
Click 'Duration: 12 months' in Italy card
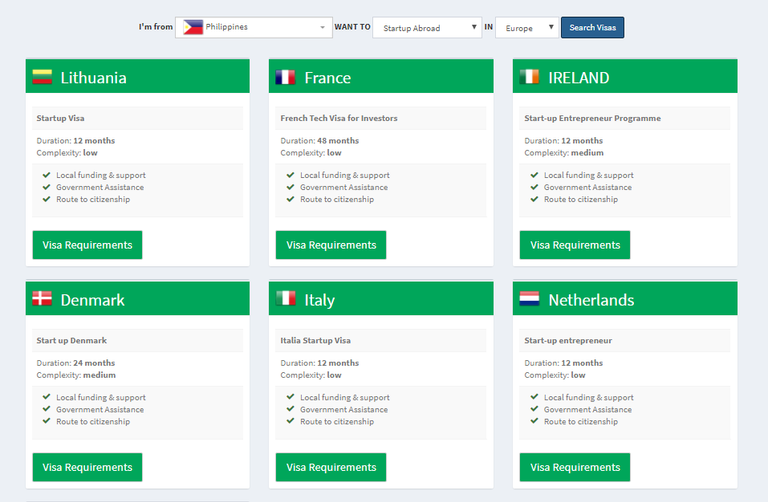[319, 363]
